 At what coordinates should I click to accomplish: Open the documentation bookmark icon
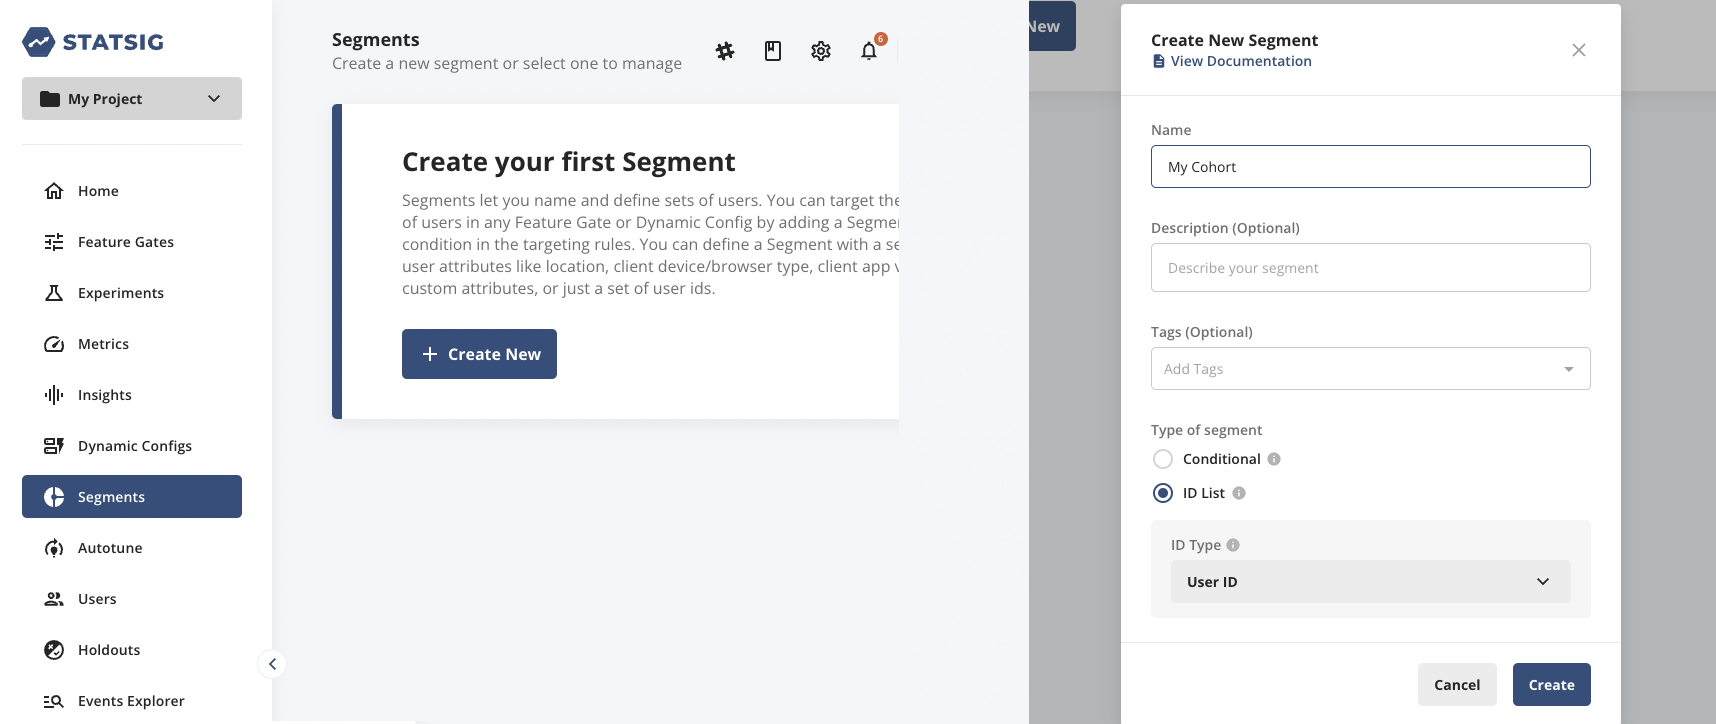point(773,51)
